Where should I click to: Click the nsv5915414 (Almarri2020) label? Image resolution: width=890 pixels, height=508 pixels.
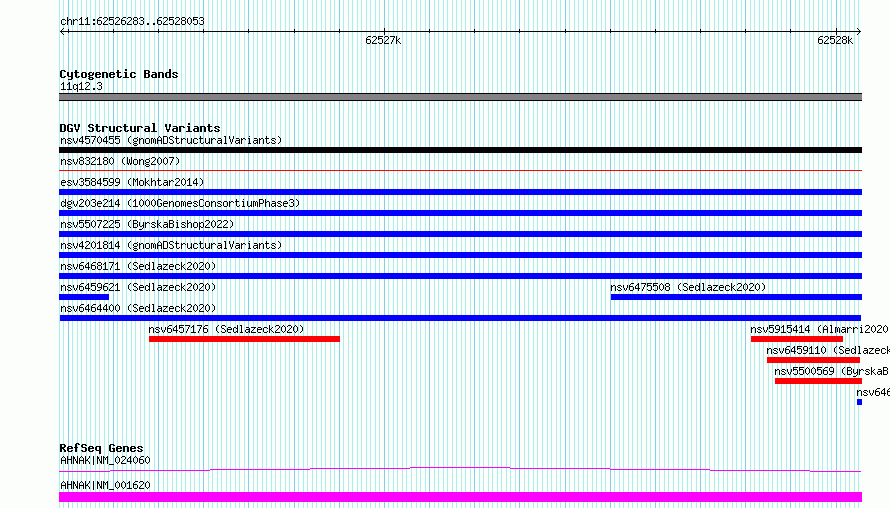pos(820,329)
